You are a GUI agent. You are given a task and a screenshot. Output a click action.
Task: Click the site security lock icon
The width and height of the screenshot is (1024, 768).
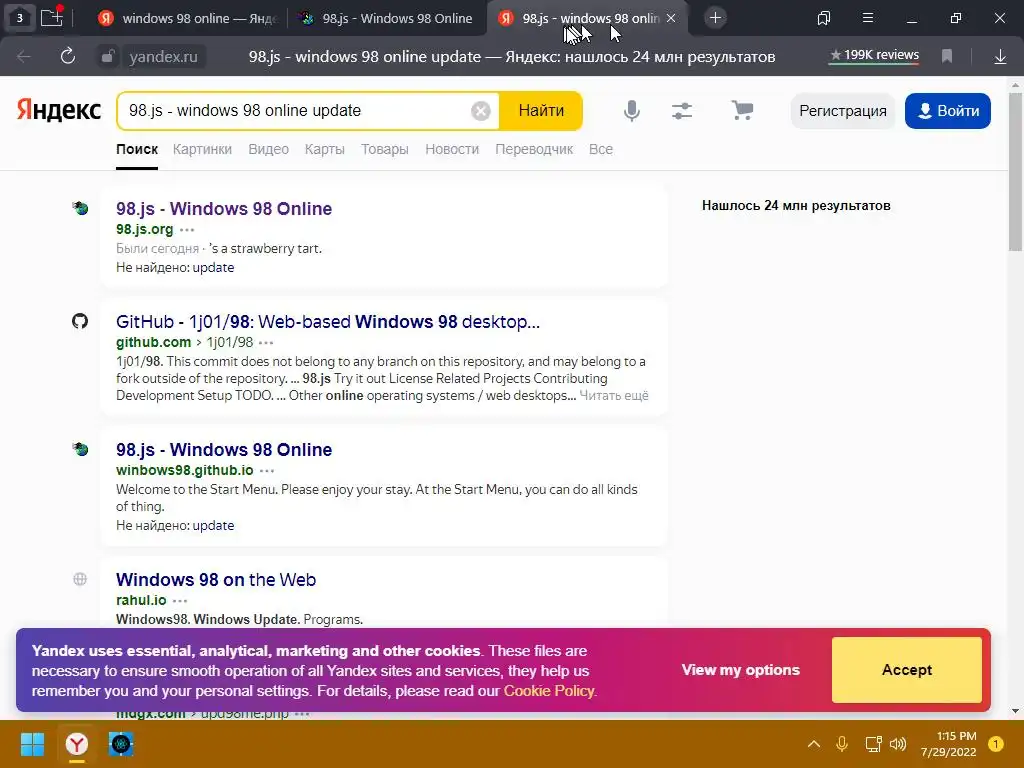tap(107, 57)
